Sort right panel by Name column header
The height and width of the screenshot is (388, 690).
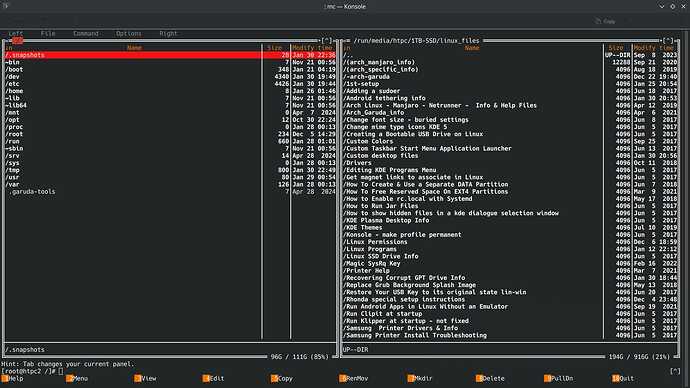(472, 48)
